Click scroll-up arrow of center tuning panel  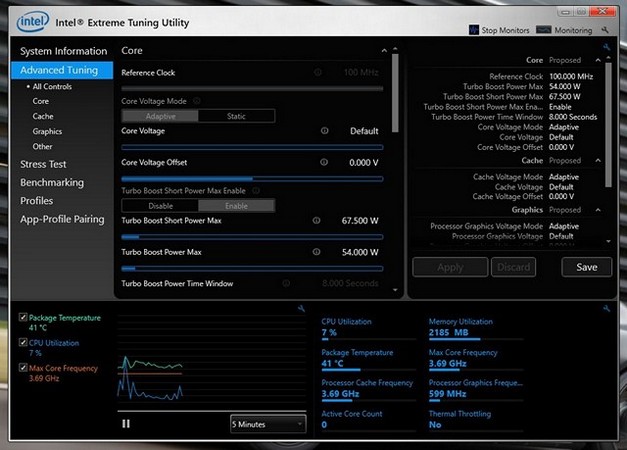click(x=395, y=49)
